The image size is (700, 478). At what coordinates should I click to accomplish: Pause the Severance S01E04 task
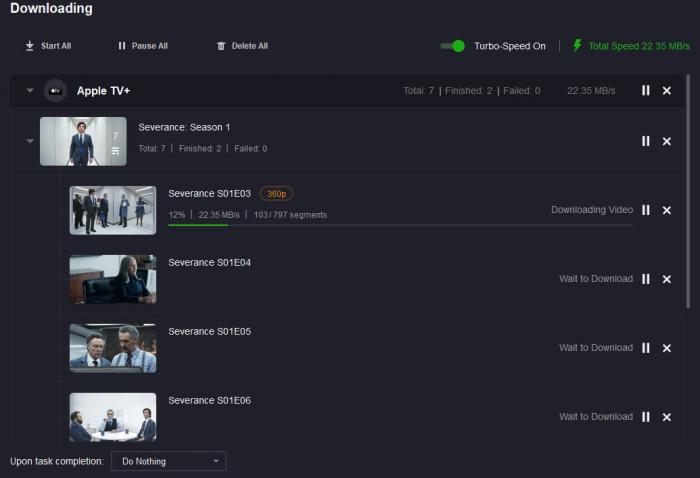coord(646,279)
